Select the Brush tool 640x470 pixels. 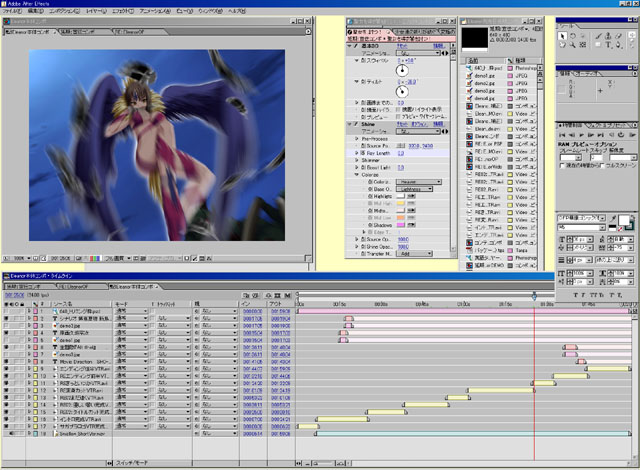pos(598,36)
